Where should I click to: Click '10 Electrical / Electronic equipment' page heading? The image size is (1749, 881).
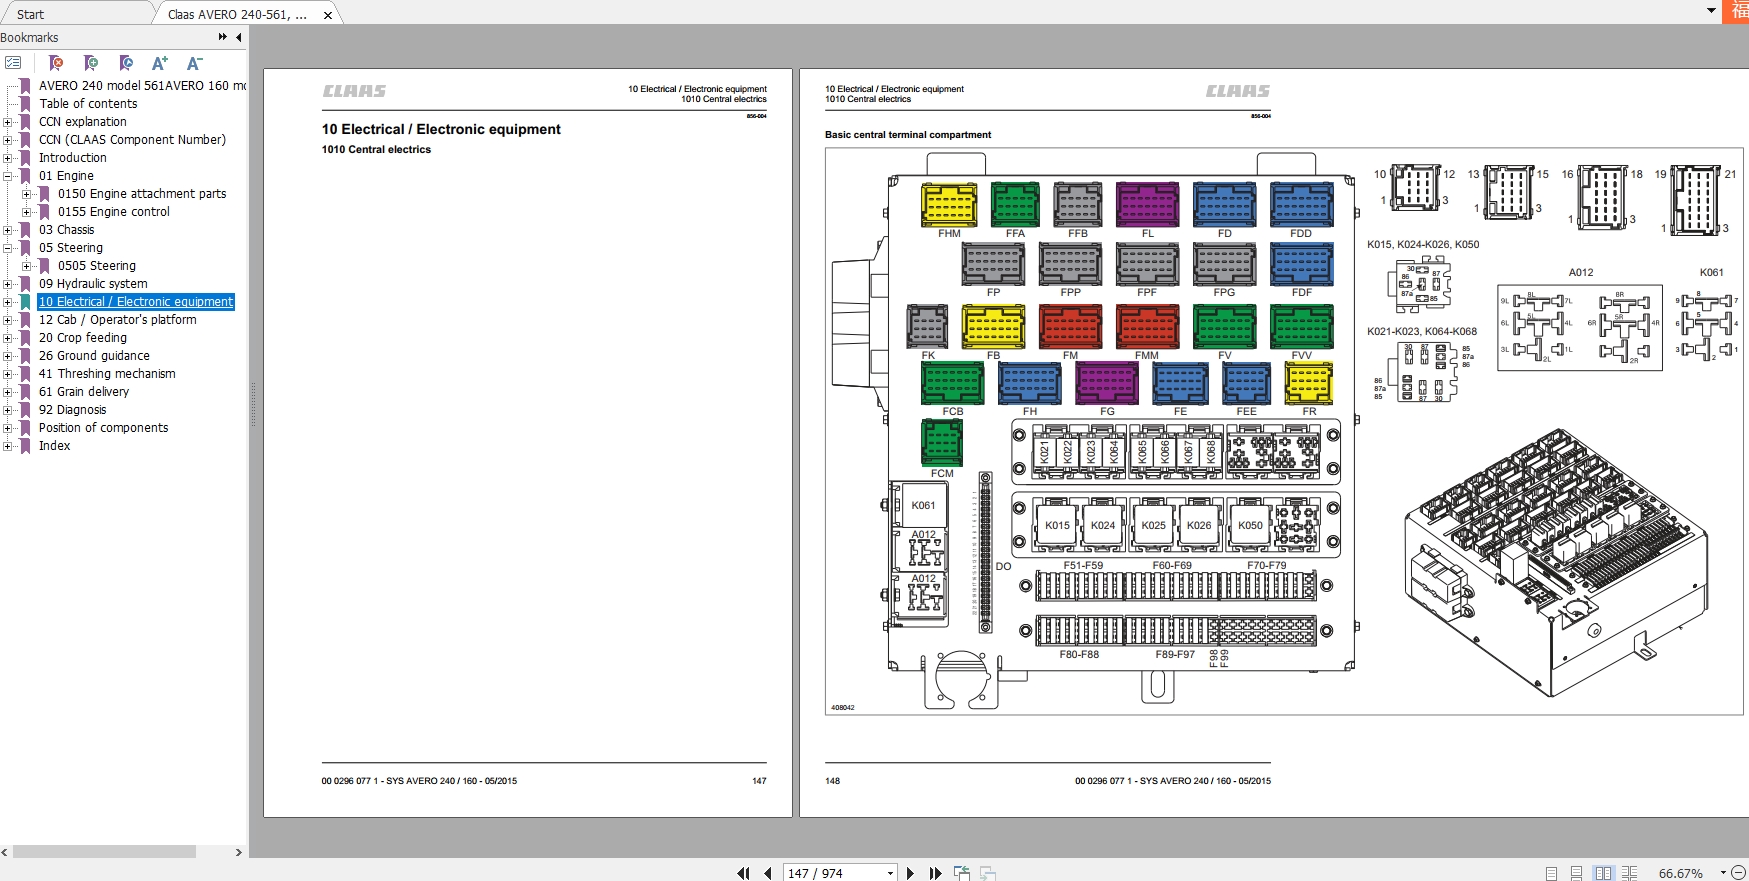click(441, 129)
